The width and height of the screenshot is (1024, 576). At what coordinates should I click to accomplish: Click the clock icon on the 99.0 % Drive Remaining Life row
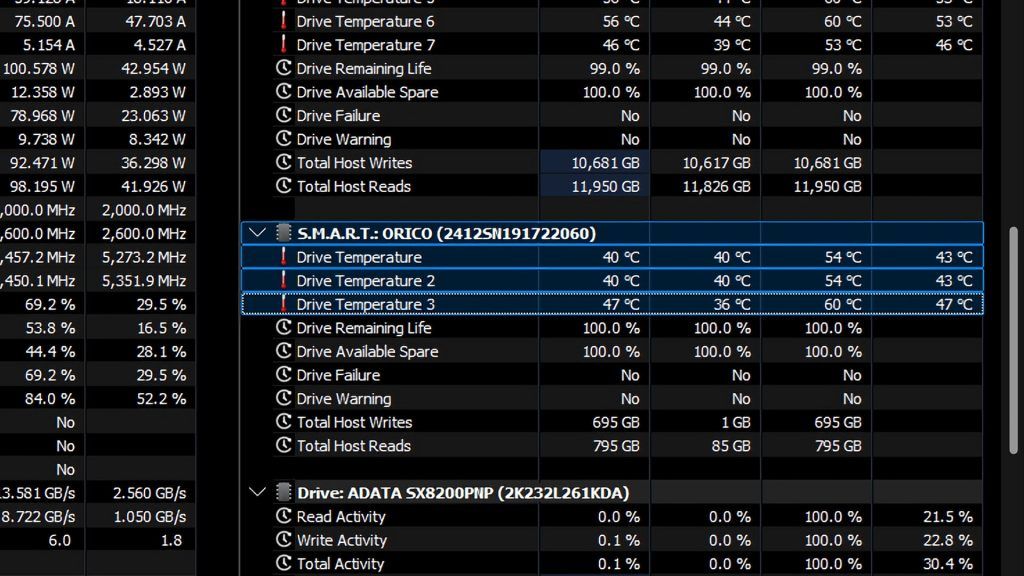pos(283,68)
